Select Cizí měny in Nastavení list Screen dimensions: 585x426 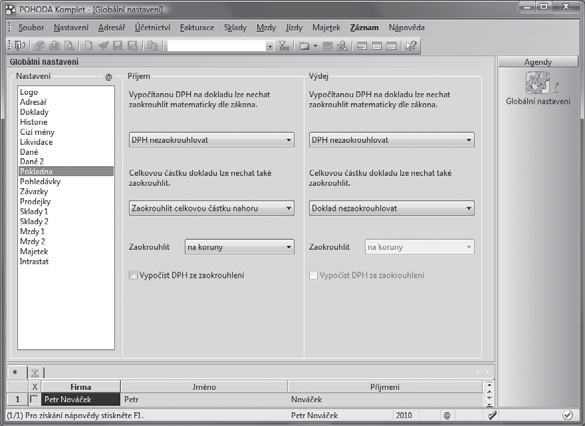click(37, 132)
